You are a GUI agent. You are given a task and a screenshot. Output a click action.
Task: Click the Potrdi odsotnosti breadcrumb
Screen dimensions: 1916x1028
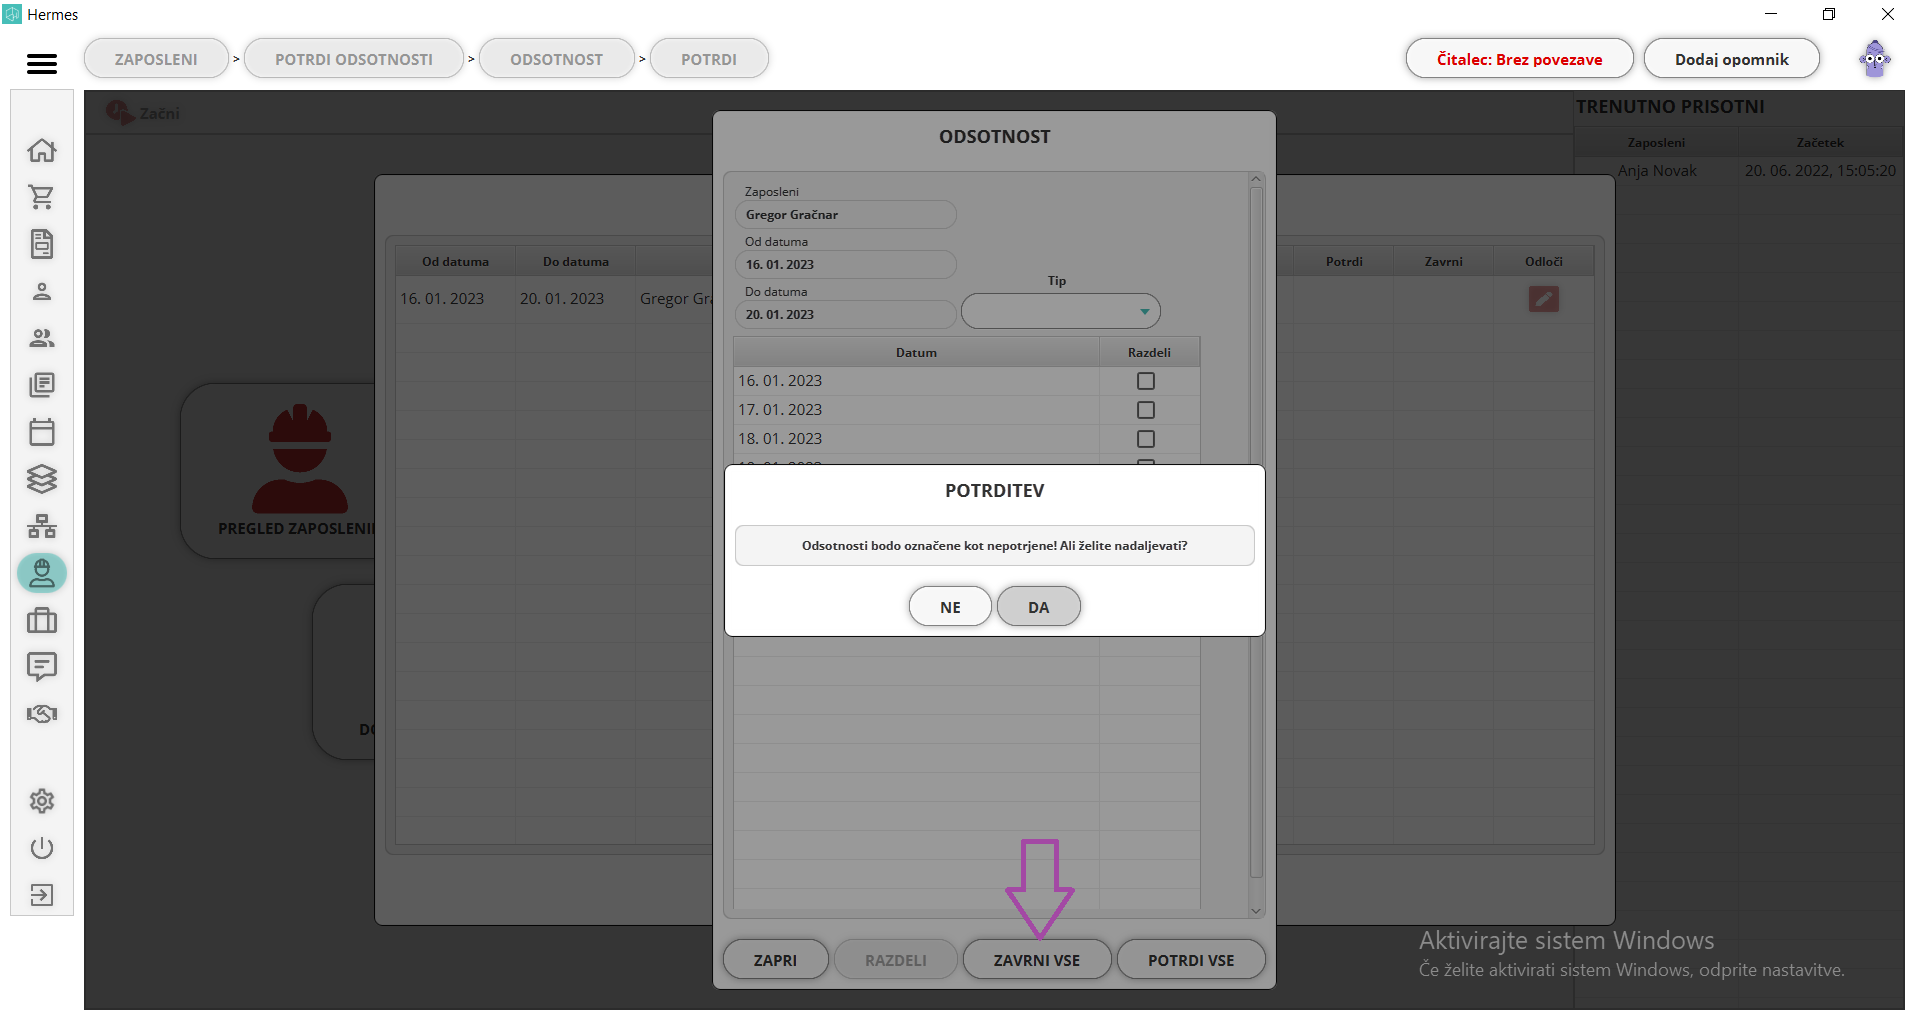point(354,59)
